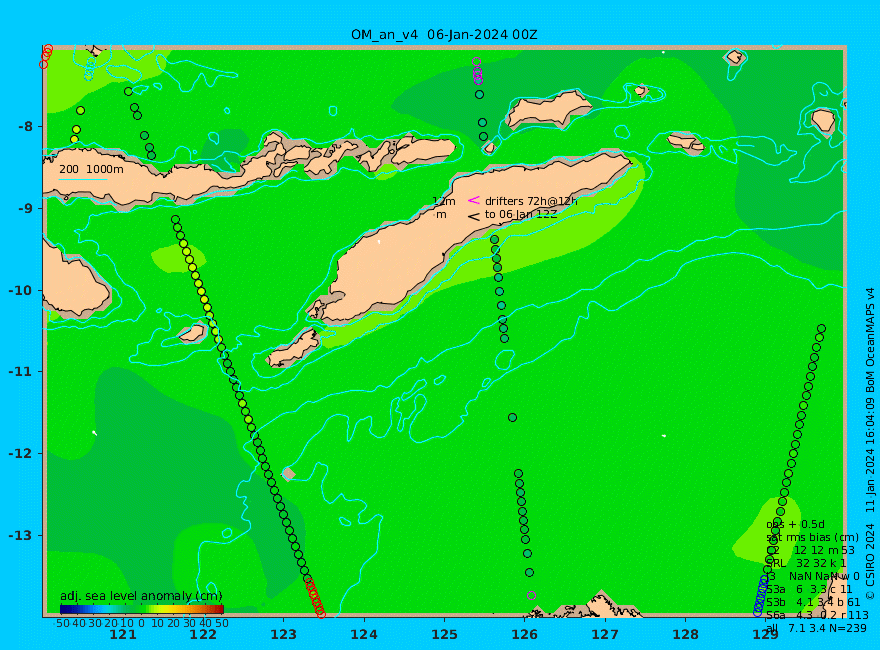Click longitude tick label 125

(x=444, y=635)
